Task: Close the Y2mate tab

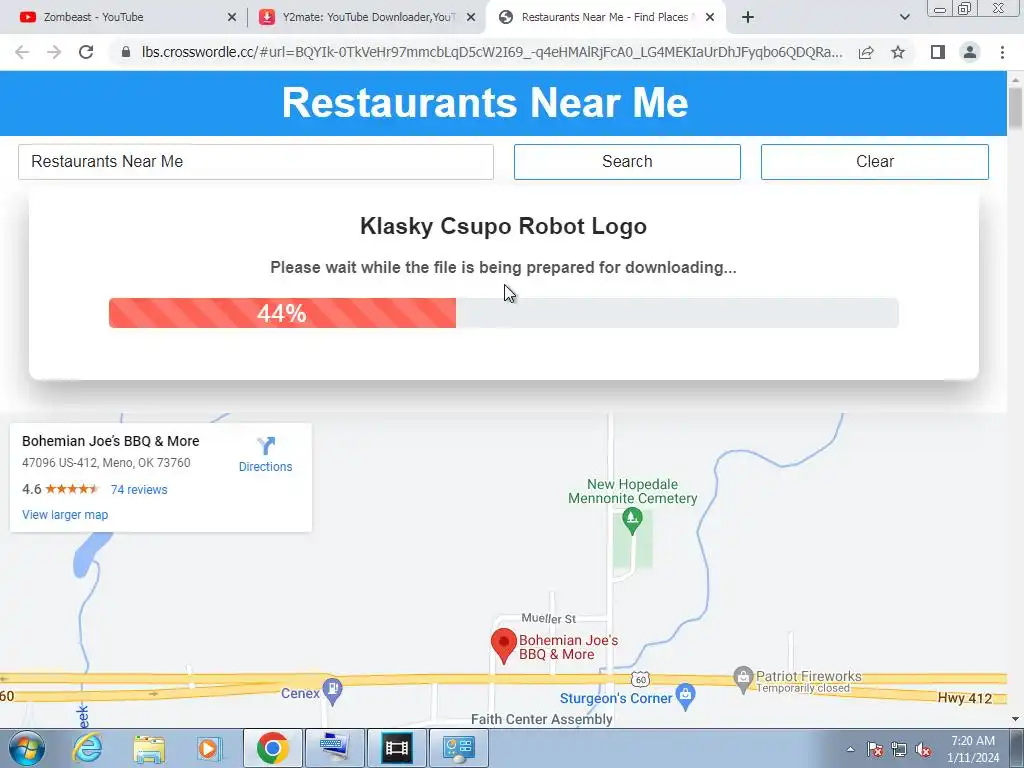Action: click(x=471, y=18)
